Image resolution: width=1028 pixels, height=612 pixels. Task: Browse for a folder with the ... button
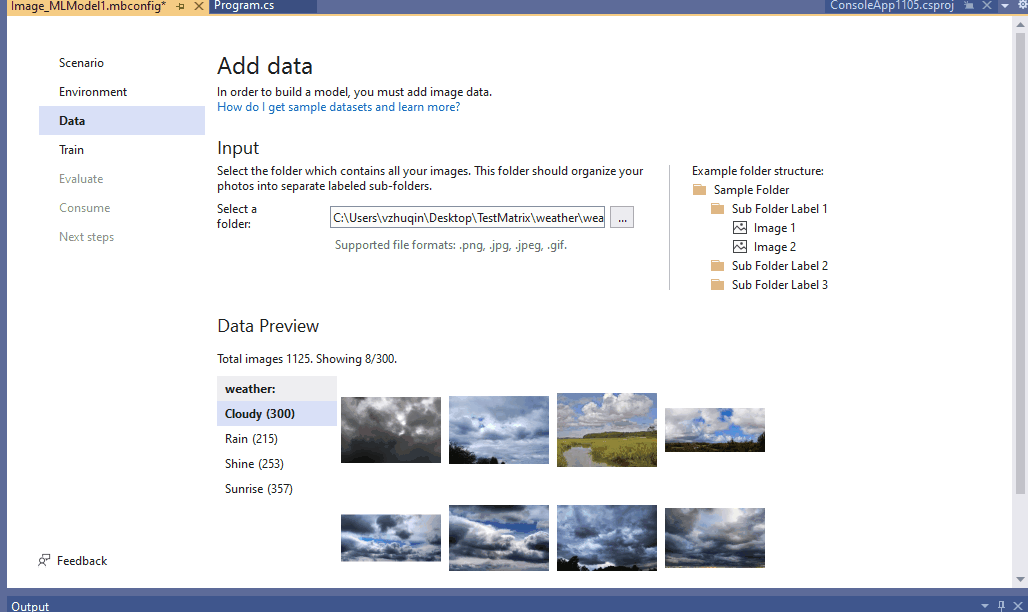point(621,217)
